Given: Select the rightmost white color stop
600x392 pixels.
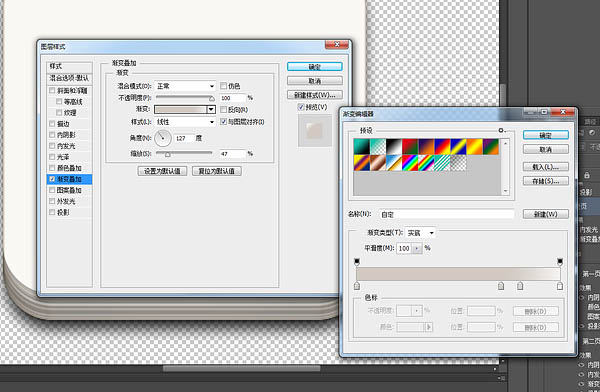Looking at the screenshot, I should click(x=560, y=286).
